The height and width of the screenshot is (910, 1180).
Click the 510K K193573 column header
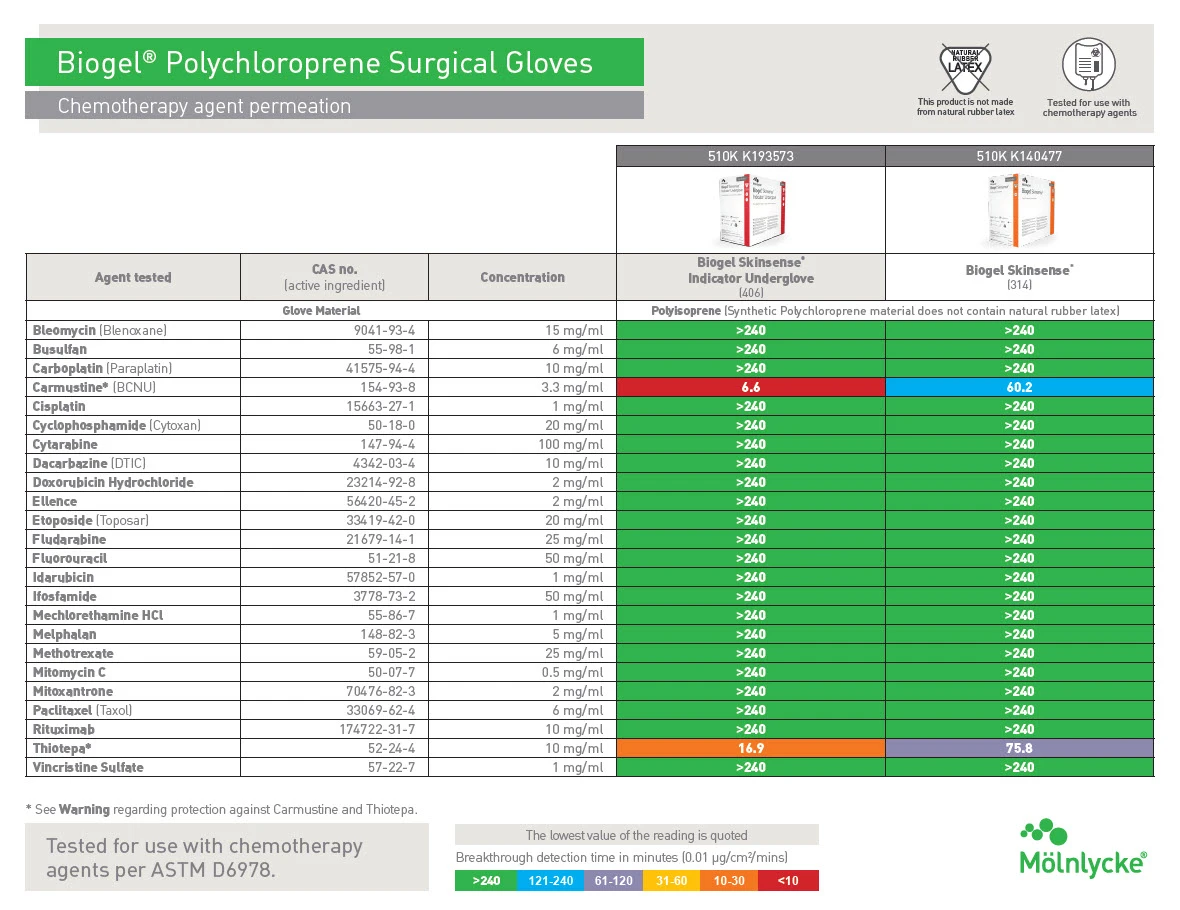pos(751,156)
